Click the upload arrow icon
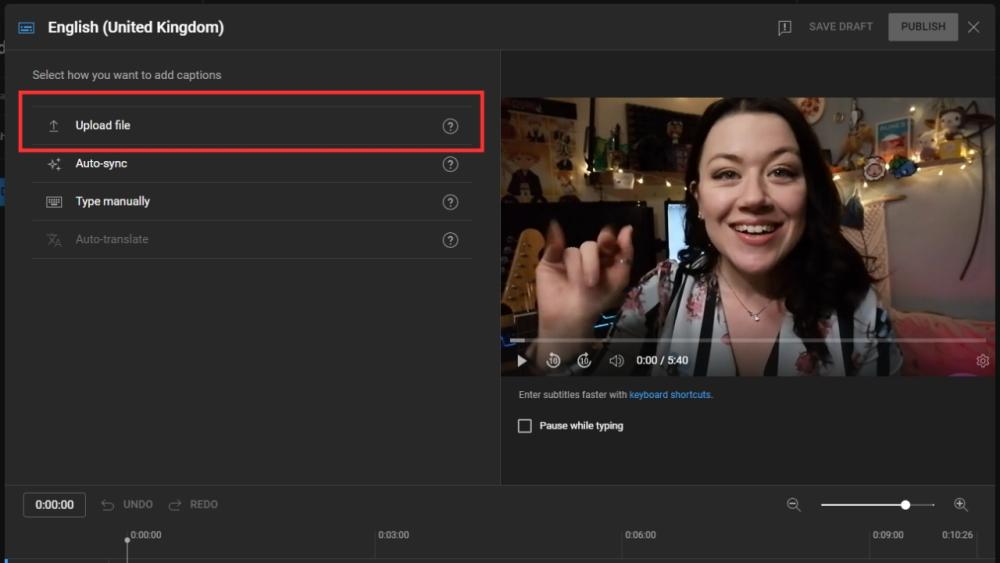Screen dimensions: 1000x563 tap(54, 126)
